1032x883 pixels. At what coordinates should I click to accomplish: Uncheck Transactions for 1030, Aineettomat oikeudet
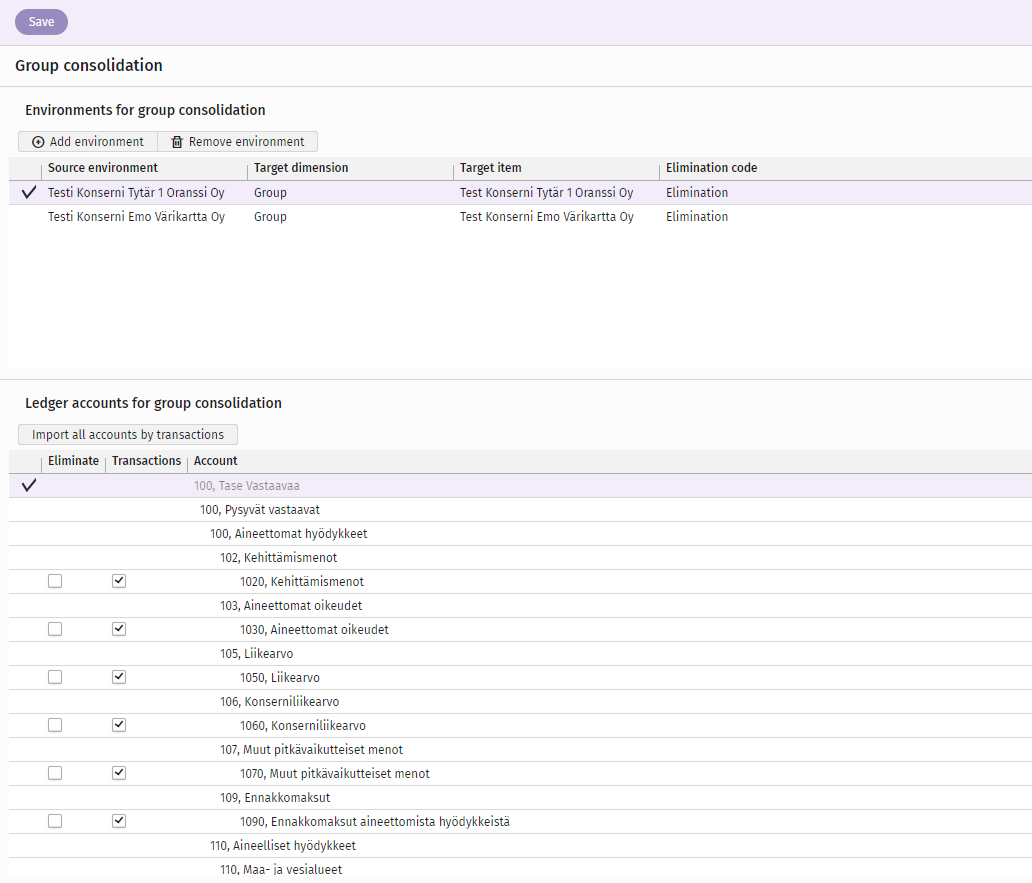(x=119, y=629)
